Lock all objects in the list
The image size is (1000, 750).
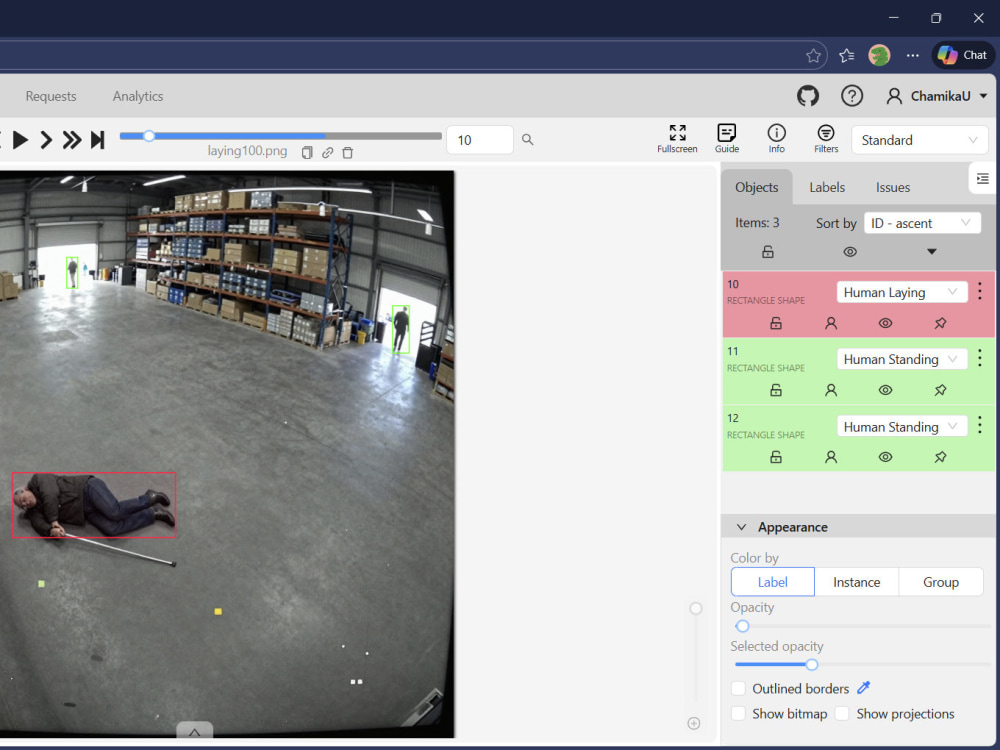[768, 251]
